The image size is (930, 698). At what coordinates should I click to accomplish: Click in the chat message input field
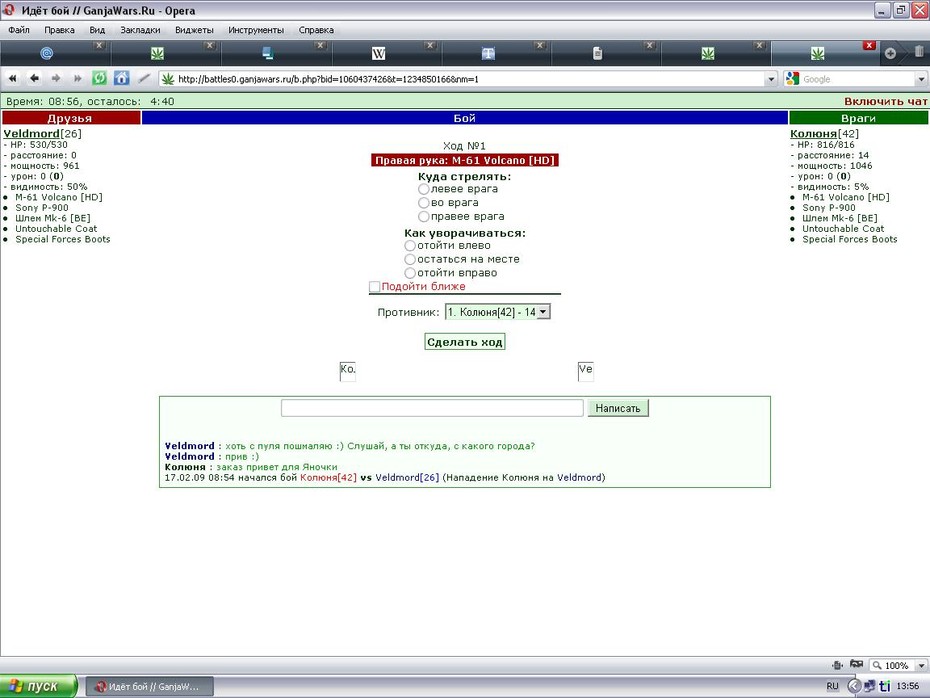(x=432, y=408)
